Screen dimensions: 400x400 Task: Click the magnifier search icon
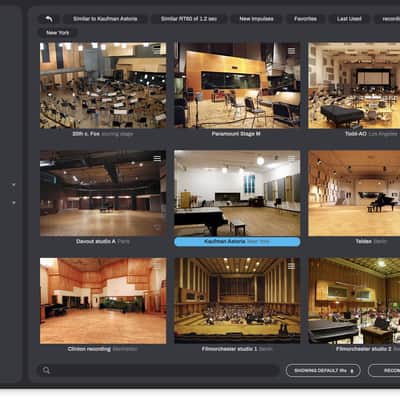[x=46, y=370]
